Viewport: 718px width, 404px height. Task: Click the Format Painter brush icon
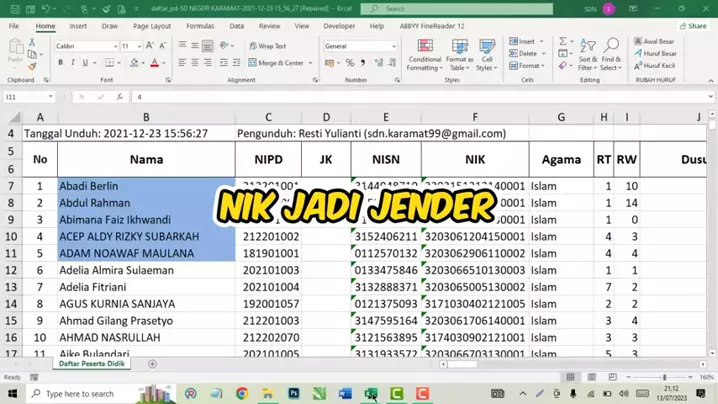(33, 66)
